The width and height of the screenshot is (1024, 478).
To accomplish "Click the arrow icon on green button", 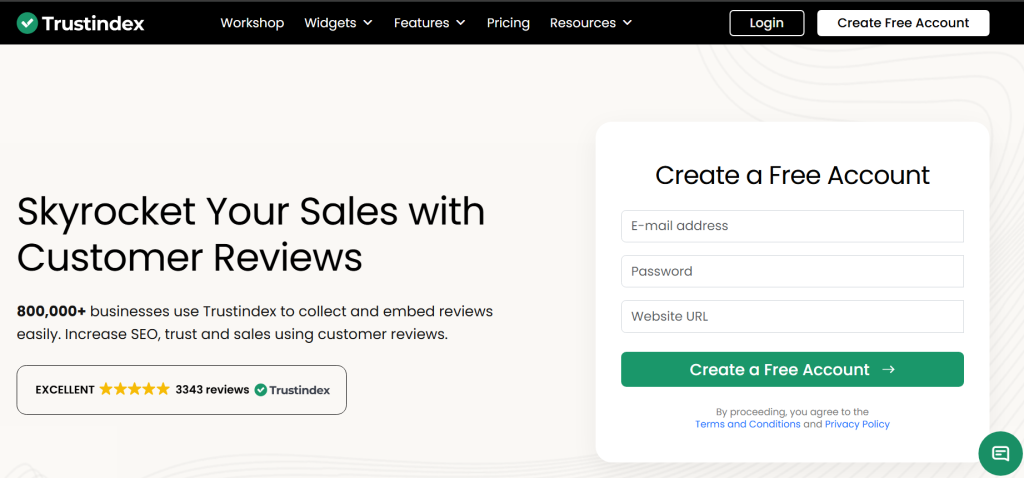I will click(888, 370).
